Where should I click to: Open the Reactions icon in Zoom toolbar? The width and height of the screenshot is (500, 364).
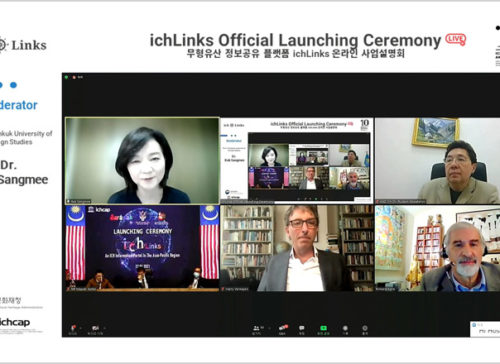(365, 328)
